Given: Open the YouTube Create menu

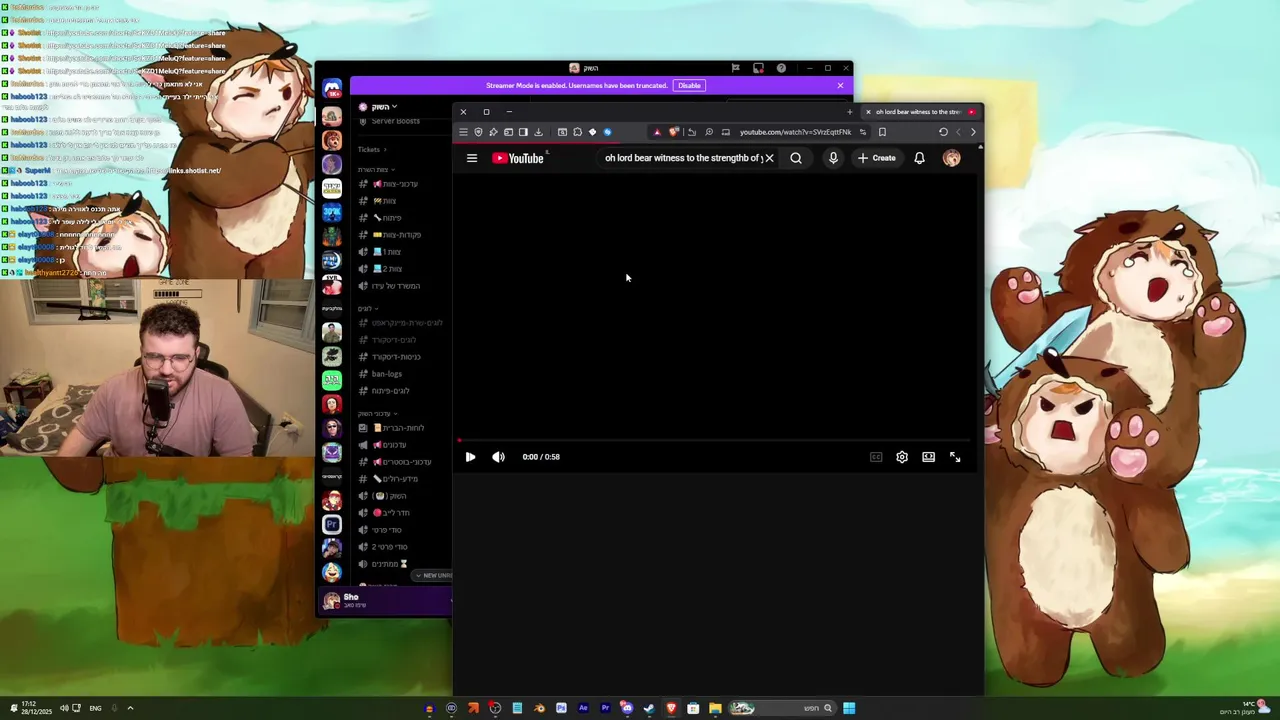Looking at the screenshot, I should pos(877,158).
